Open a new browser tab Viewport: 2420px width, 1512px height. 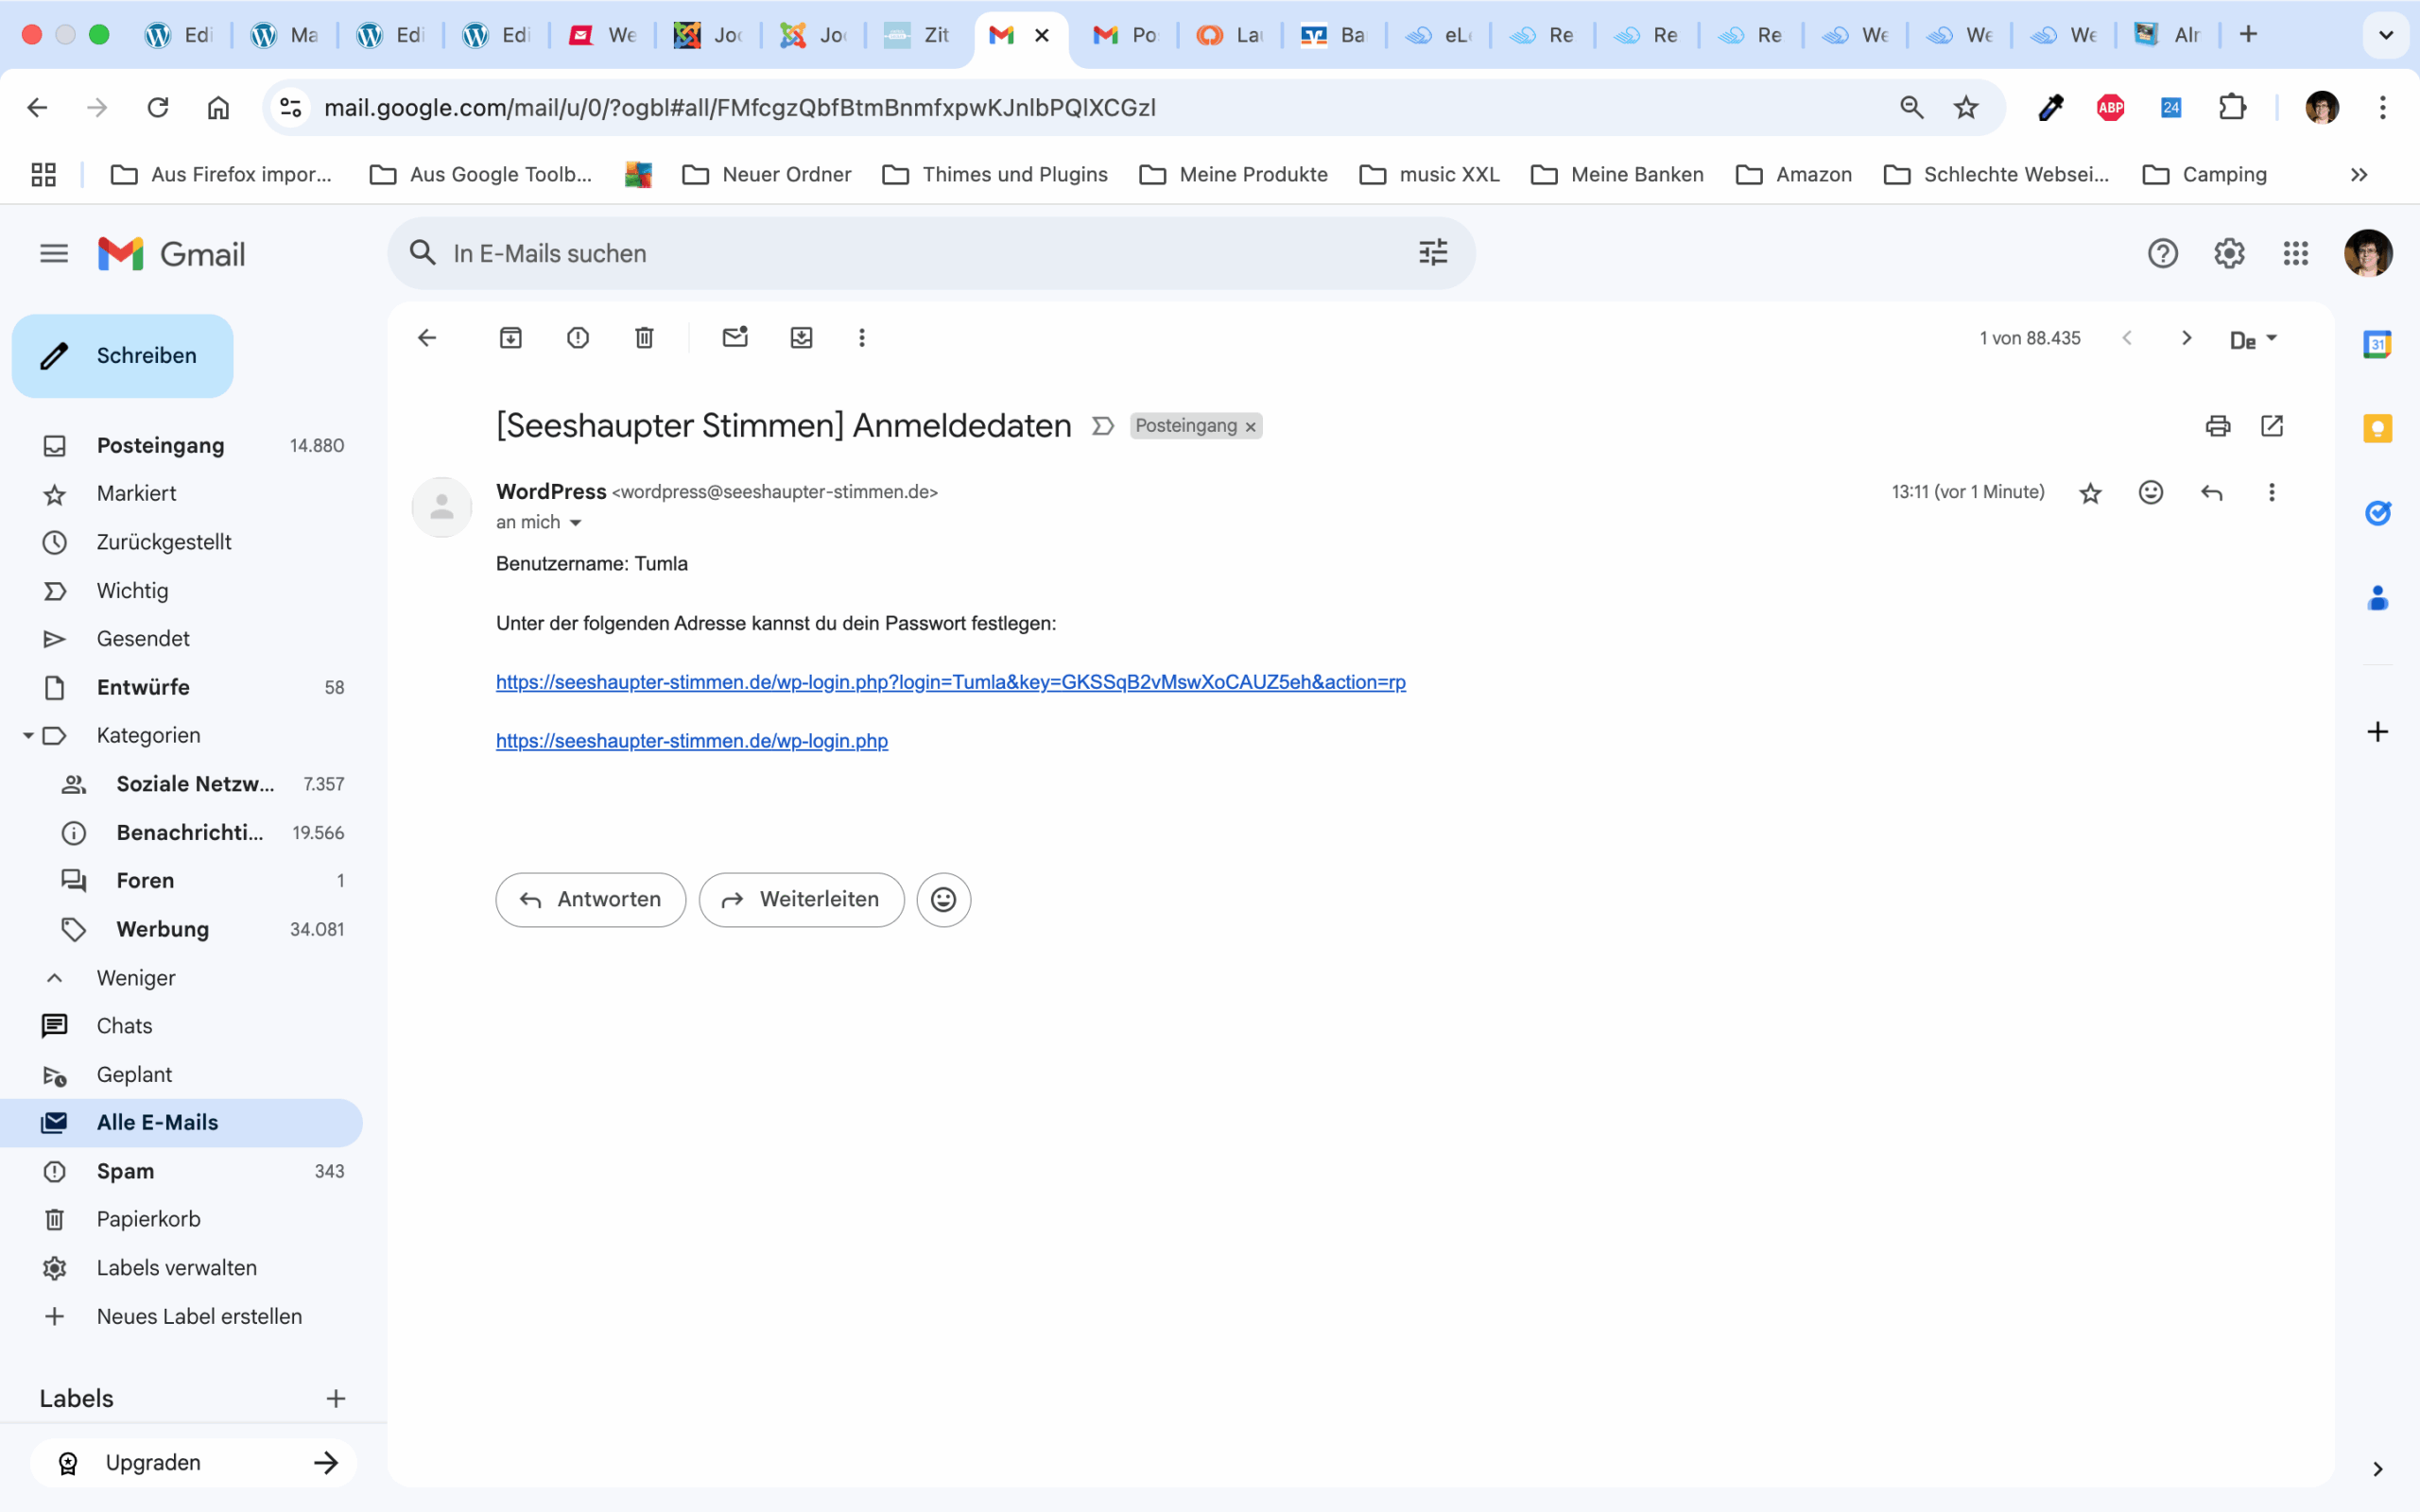(2249, 34)
